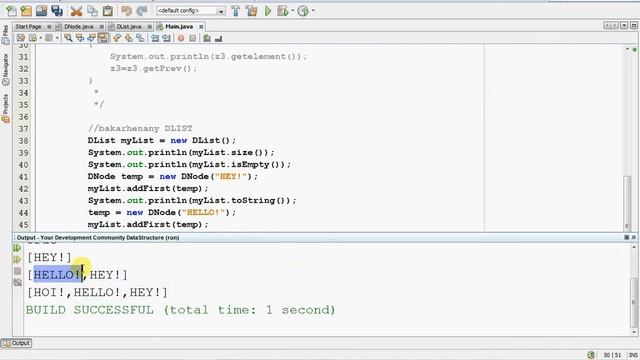Click the Build Main Project hammer icon
The height and width of the screenshot is (360, 640).
coord(236,11)
